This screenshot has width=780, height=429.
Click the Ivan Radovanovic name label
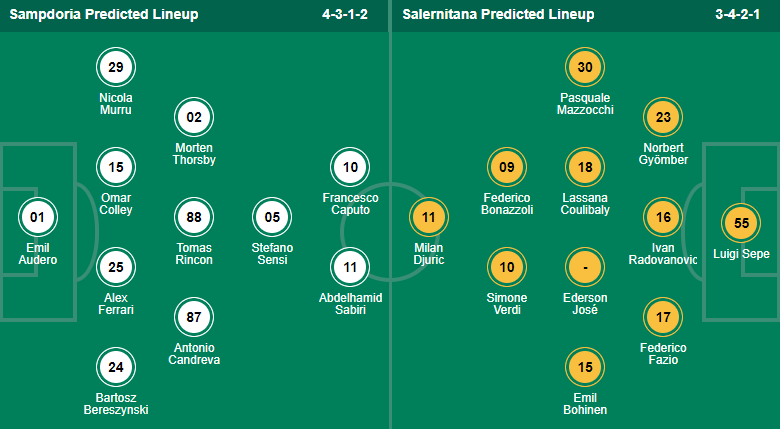(x=663, y=254)
